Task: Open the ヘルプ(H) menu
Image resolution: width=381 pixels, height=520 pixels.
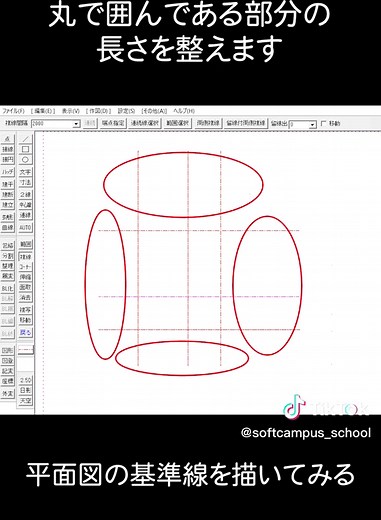Action: (x=184, y=111)
